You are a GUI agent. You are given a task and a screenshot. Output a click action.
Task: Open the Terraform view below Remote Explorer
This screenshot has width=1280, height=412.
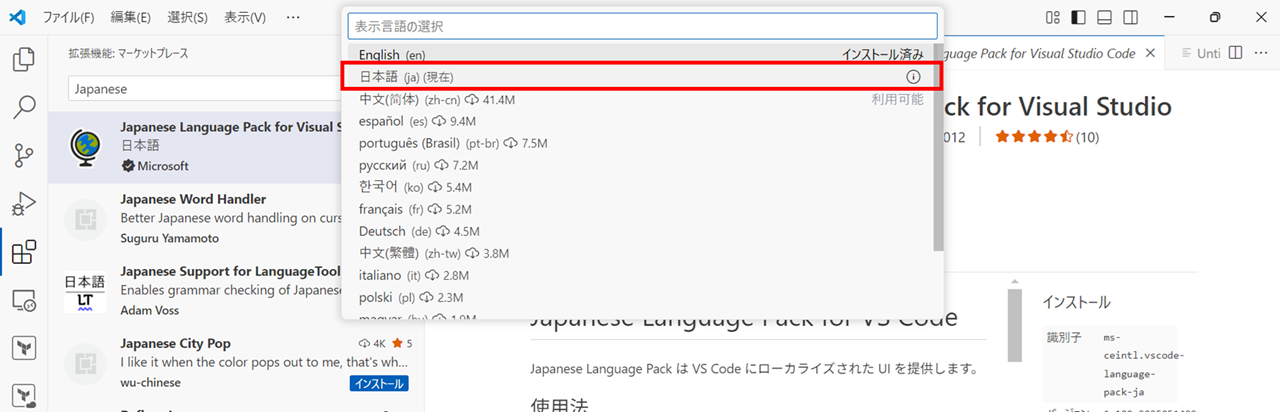[x=24, y=348]
